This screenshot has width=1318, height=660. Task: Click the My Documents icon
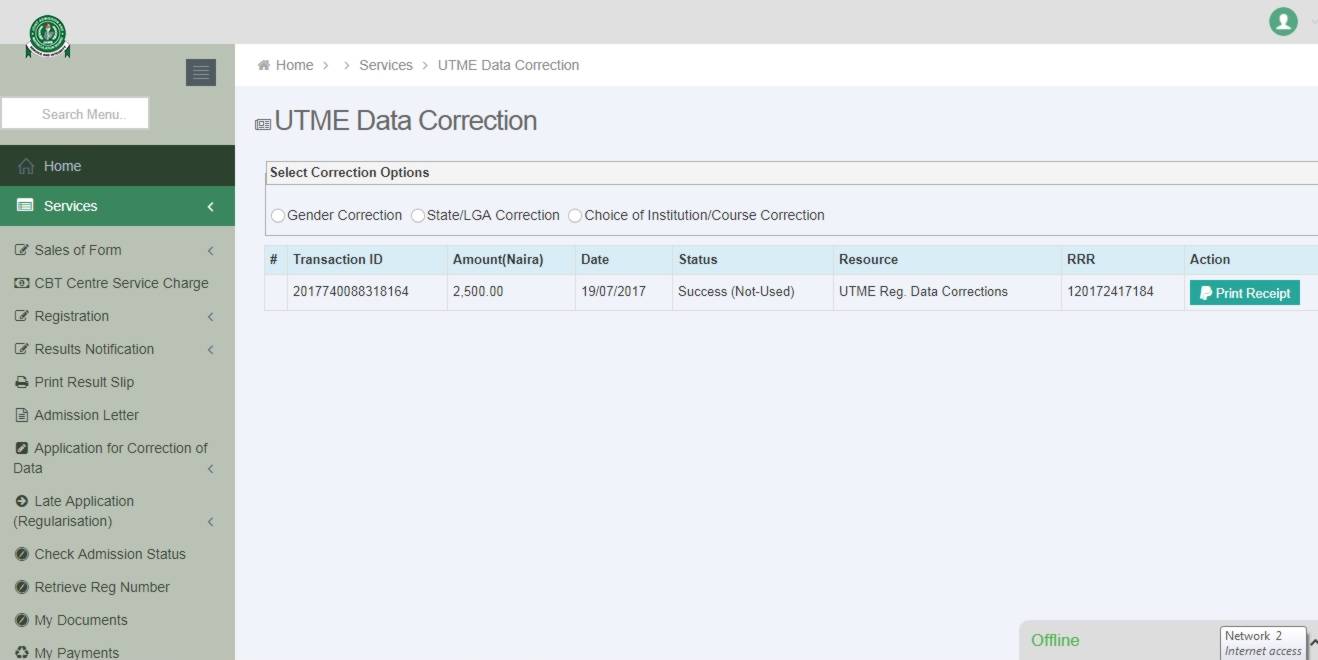[x=22, y=620]
